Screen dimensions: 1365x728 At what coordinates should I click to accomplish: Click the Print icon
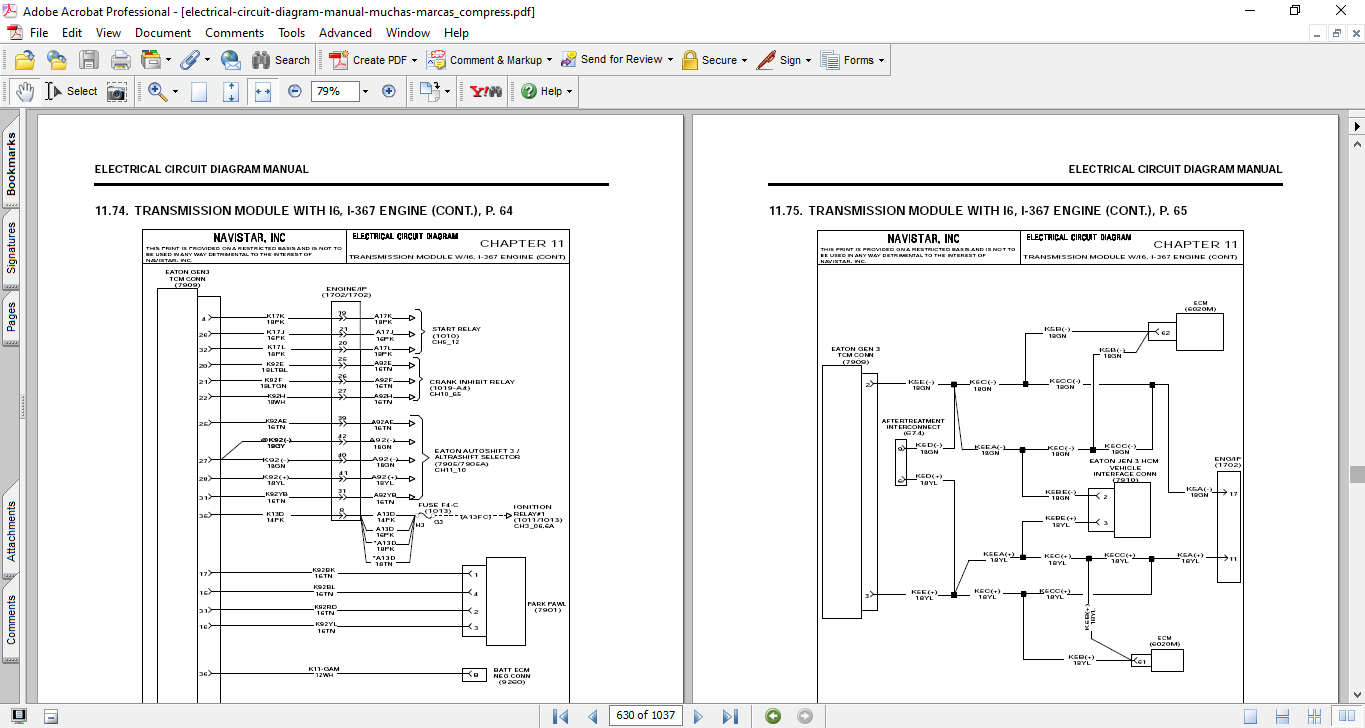[121, 60]
